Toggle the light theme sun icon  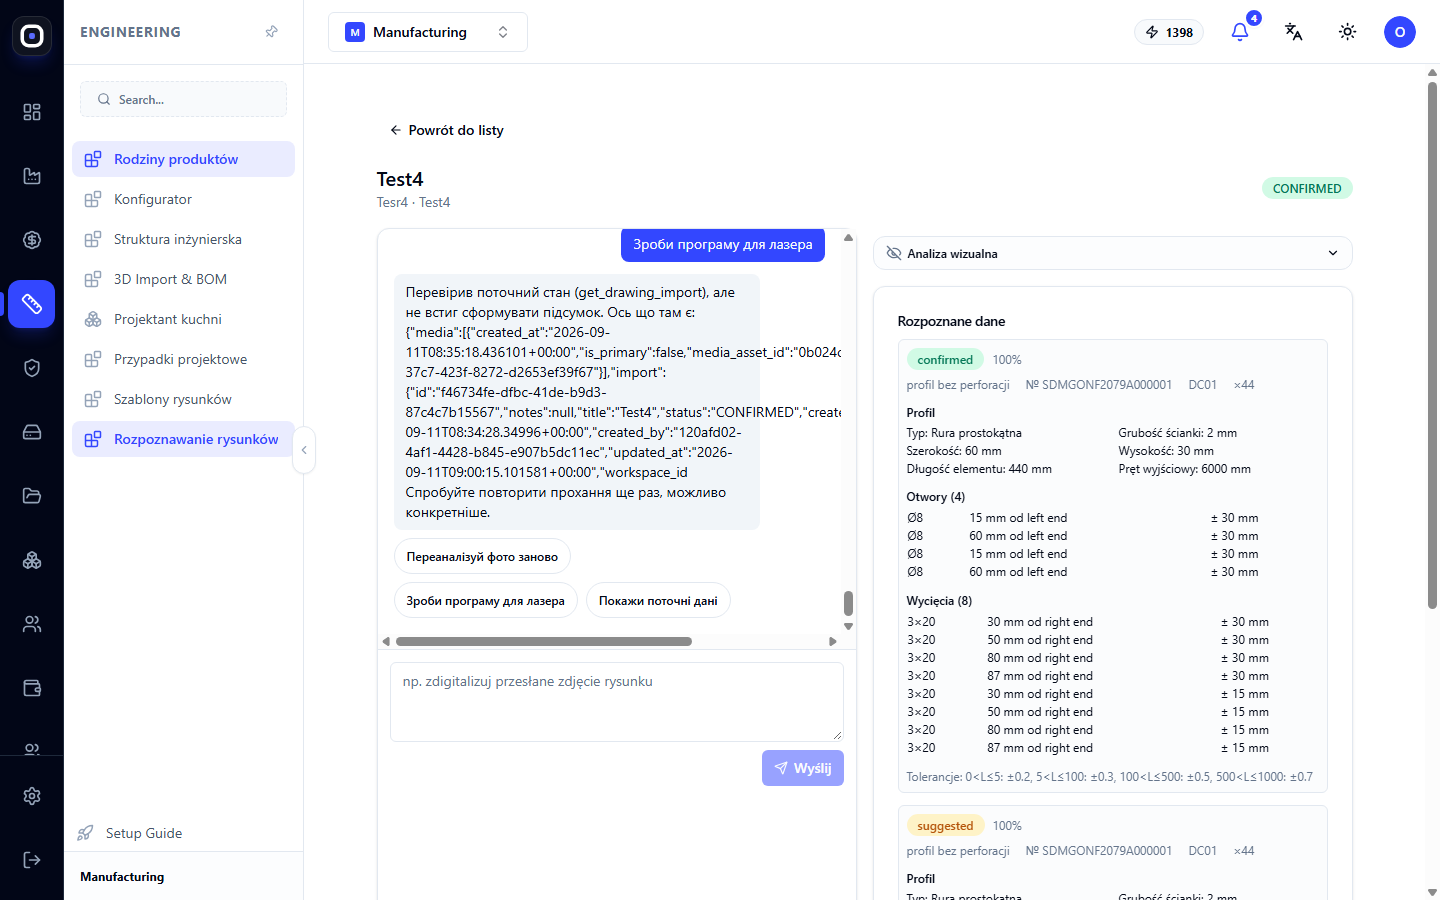pos(1348,32)
